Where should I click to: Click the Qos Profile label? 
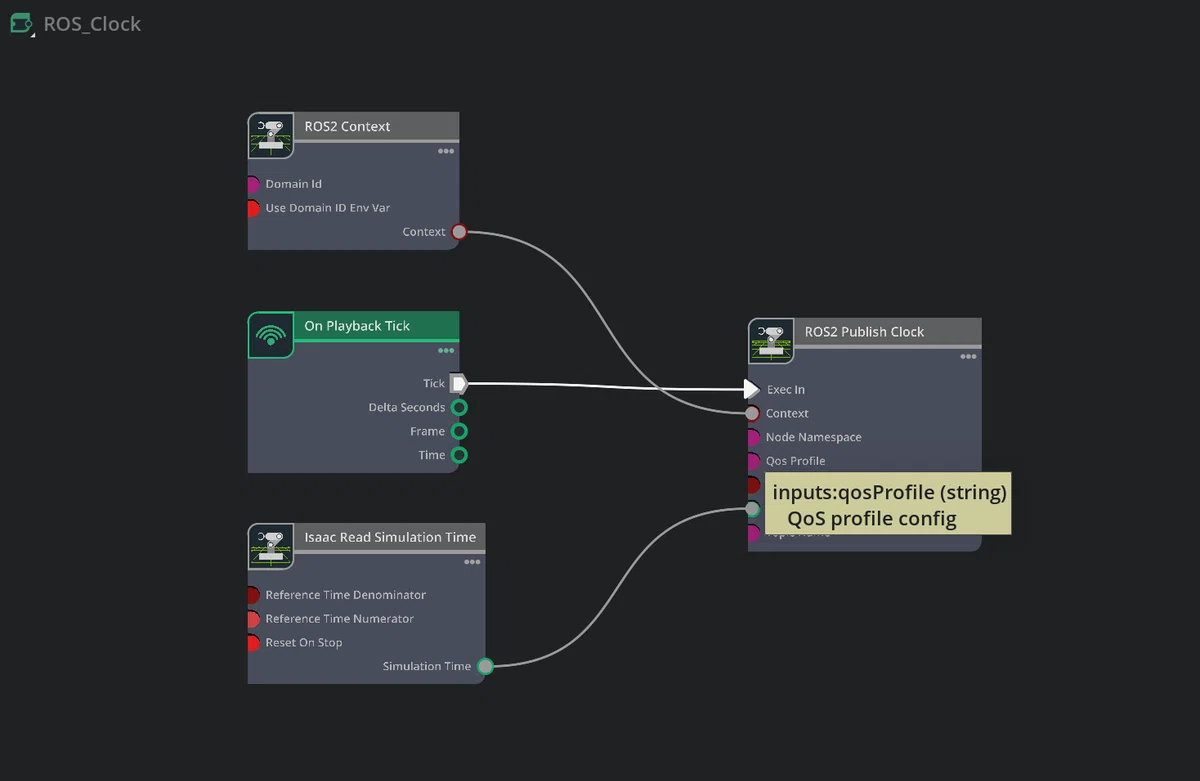(x=796, y=461)
